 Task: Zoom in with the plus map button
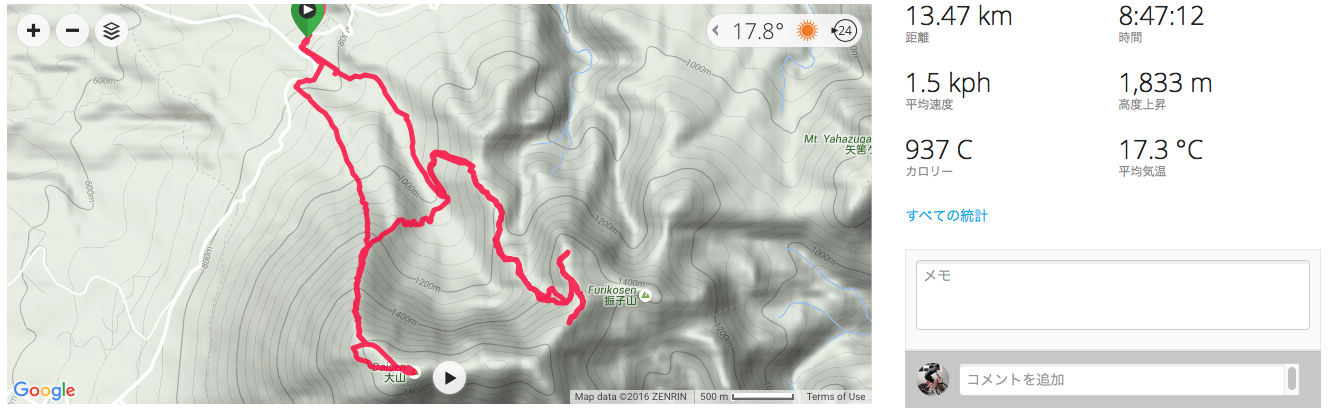(x=33, y=30)
